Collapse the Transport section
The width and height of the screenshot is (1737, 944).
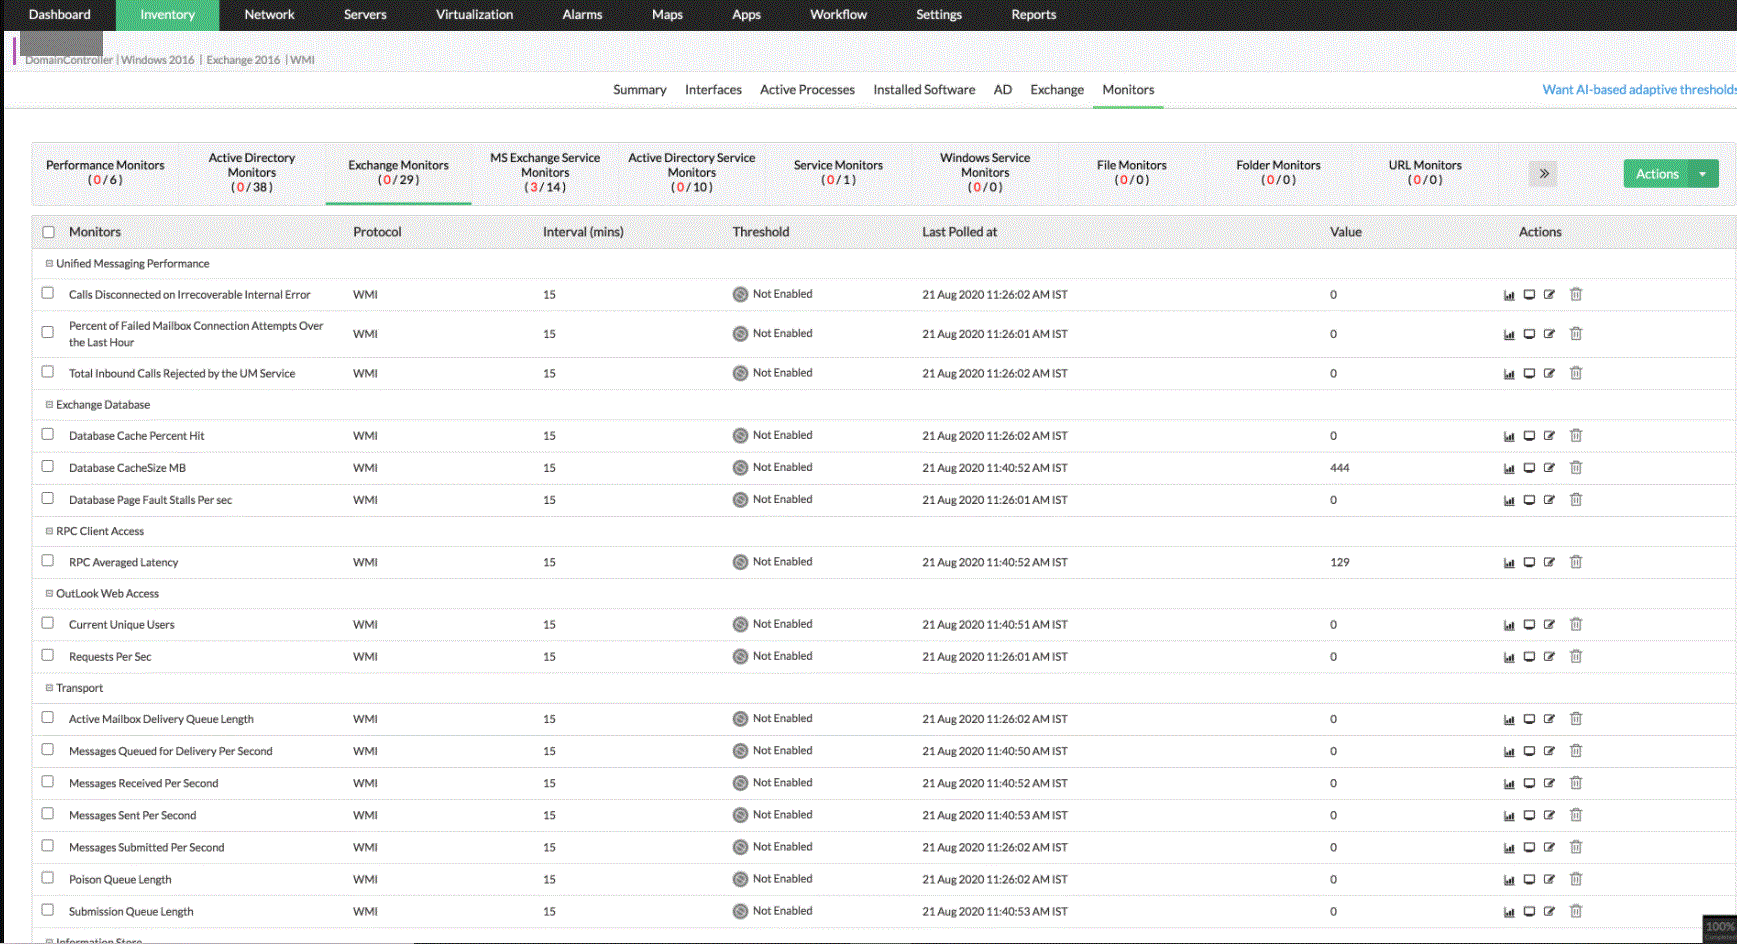click(x=49, y=687)
